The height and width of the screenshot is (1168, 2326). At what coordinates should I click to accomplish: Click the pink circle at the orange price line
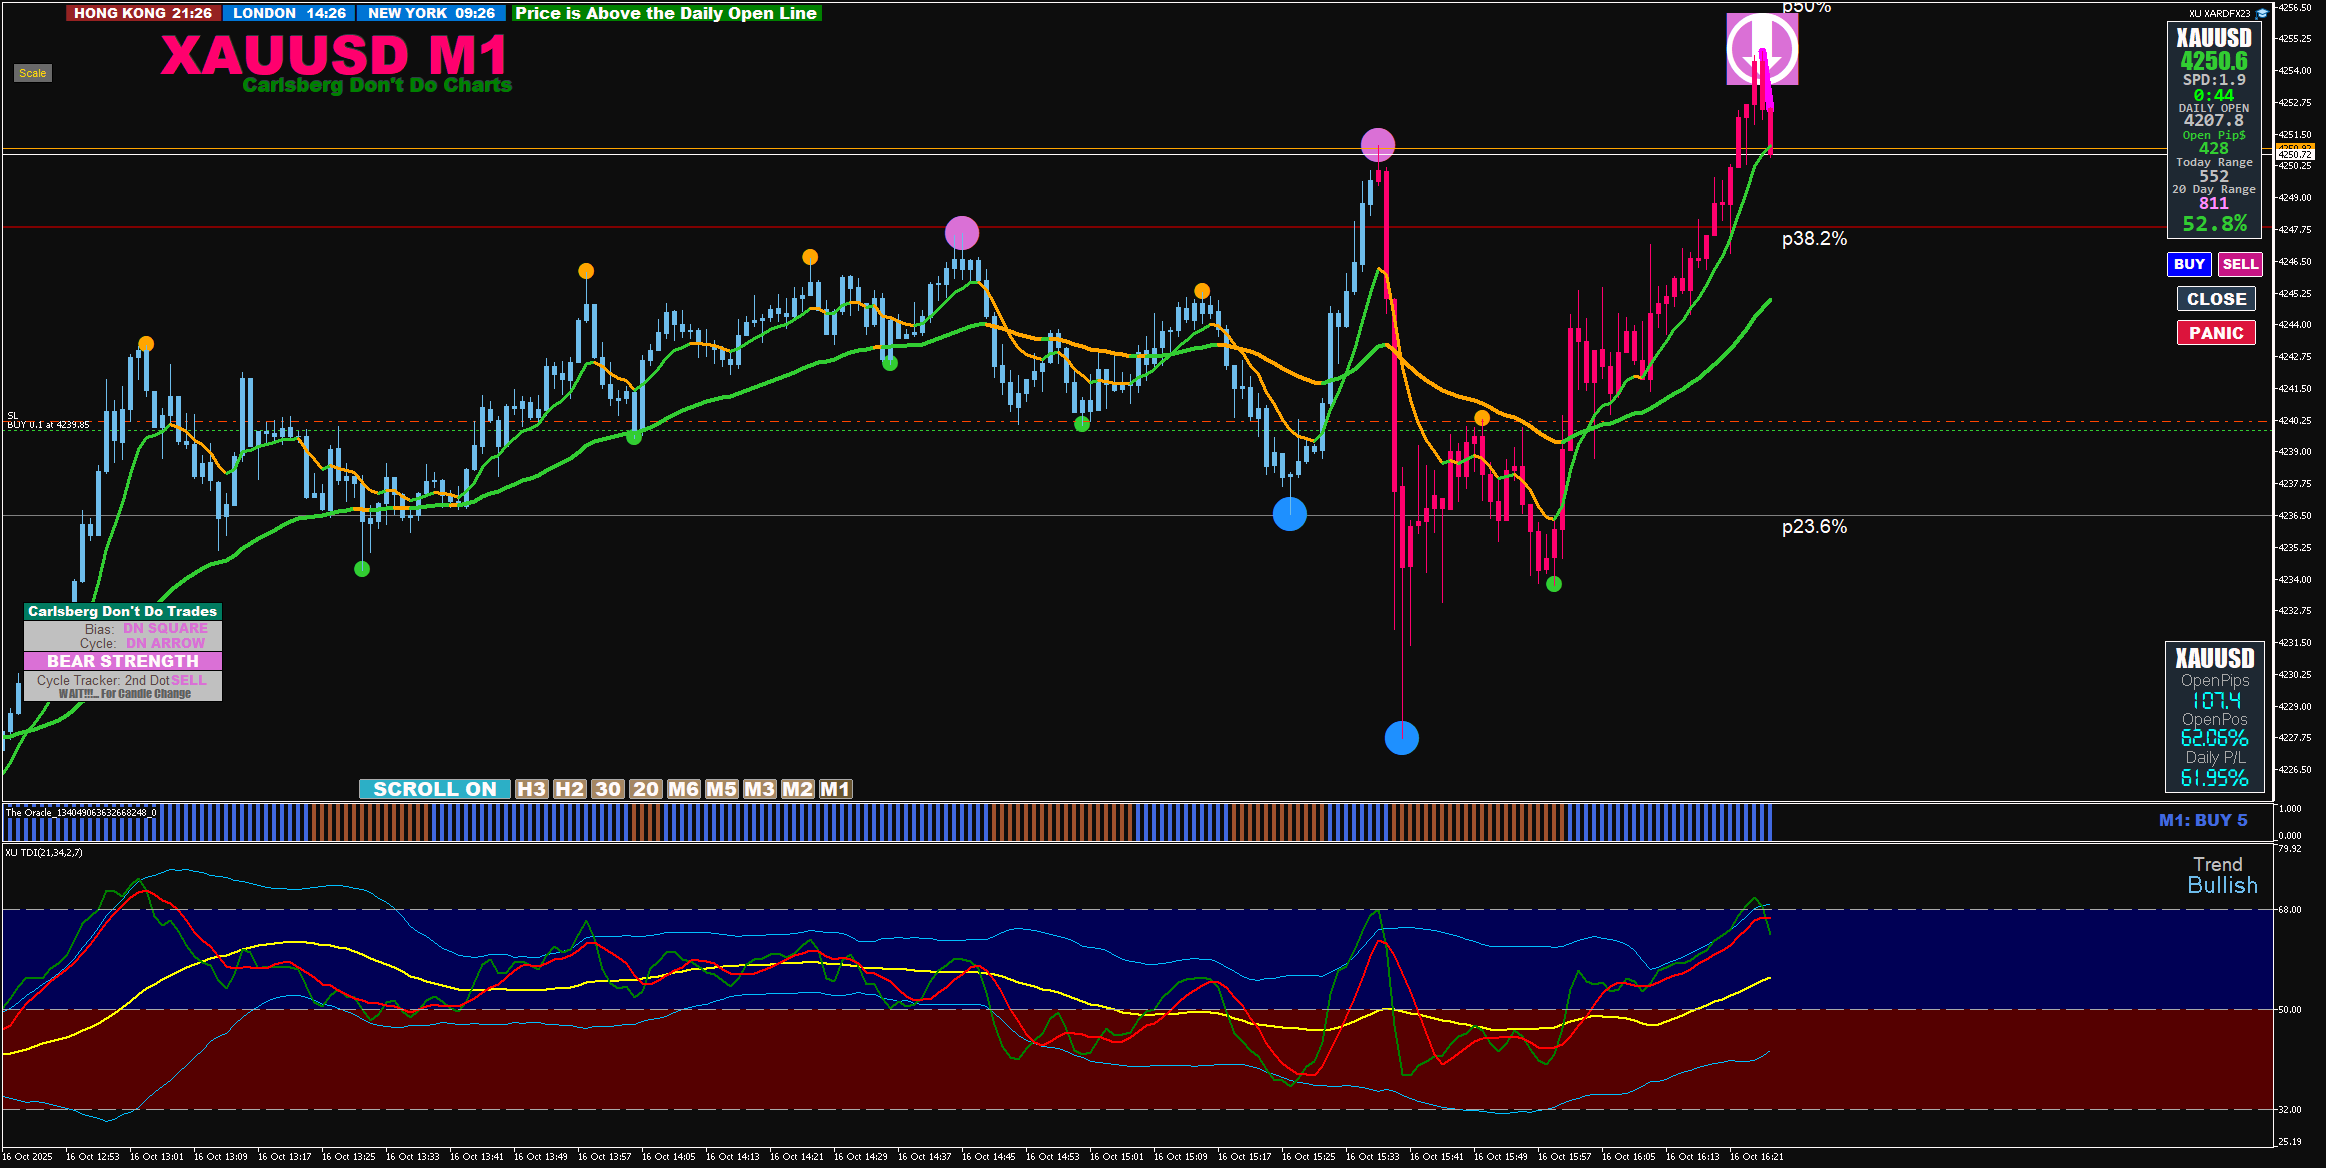(1377, 145)
